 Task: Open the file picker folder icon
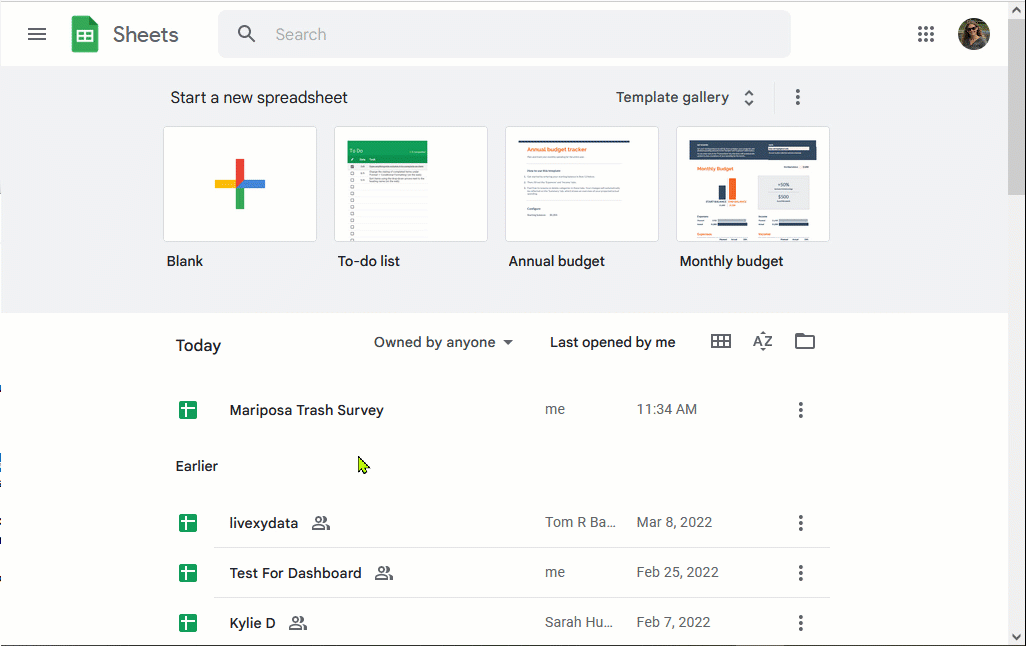[x=804, y=341]
